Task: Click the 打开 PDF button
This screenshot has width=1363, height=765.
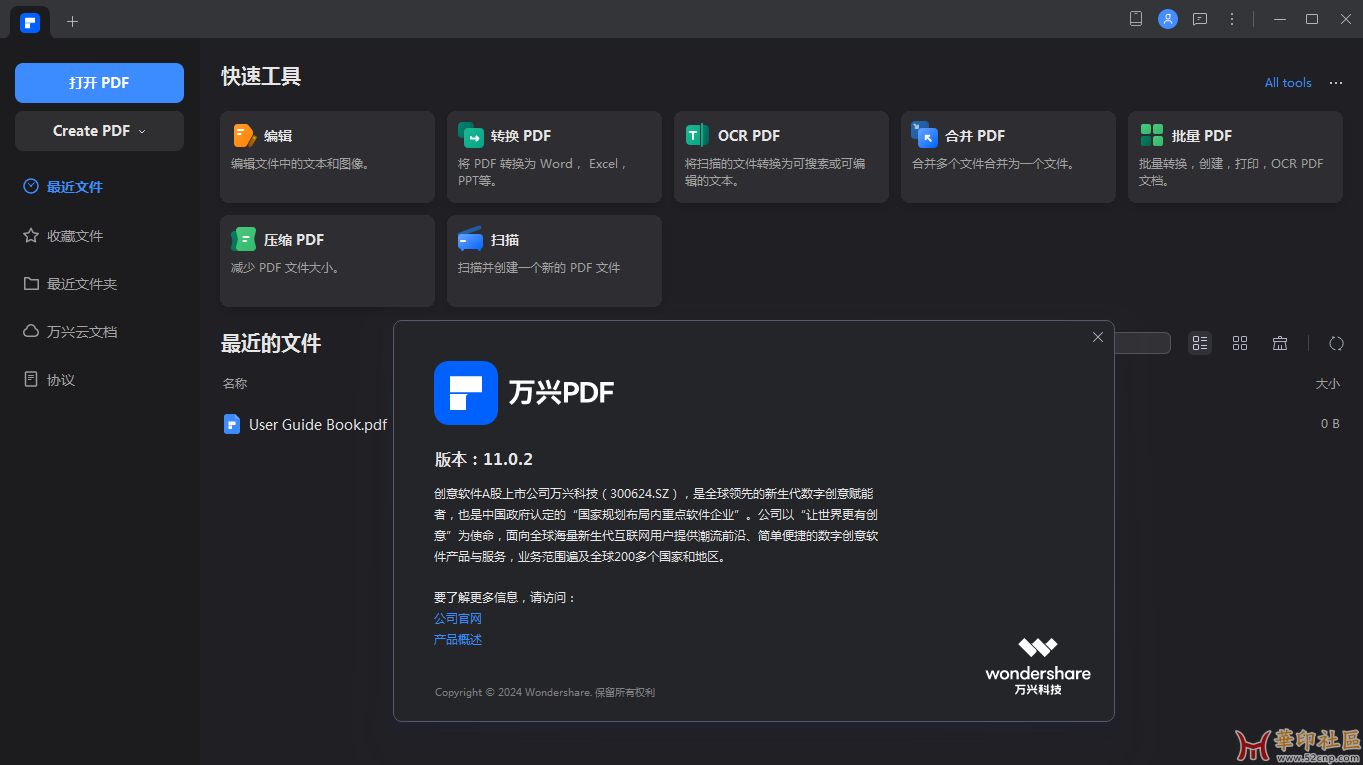Action: [x=99, y=83]
